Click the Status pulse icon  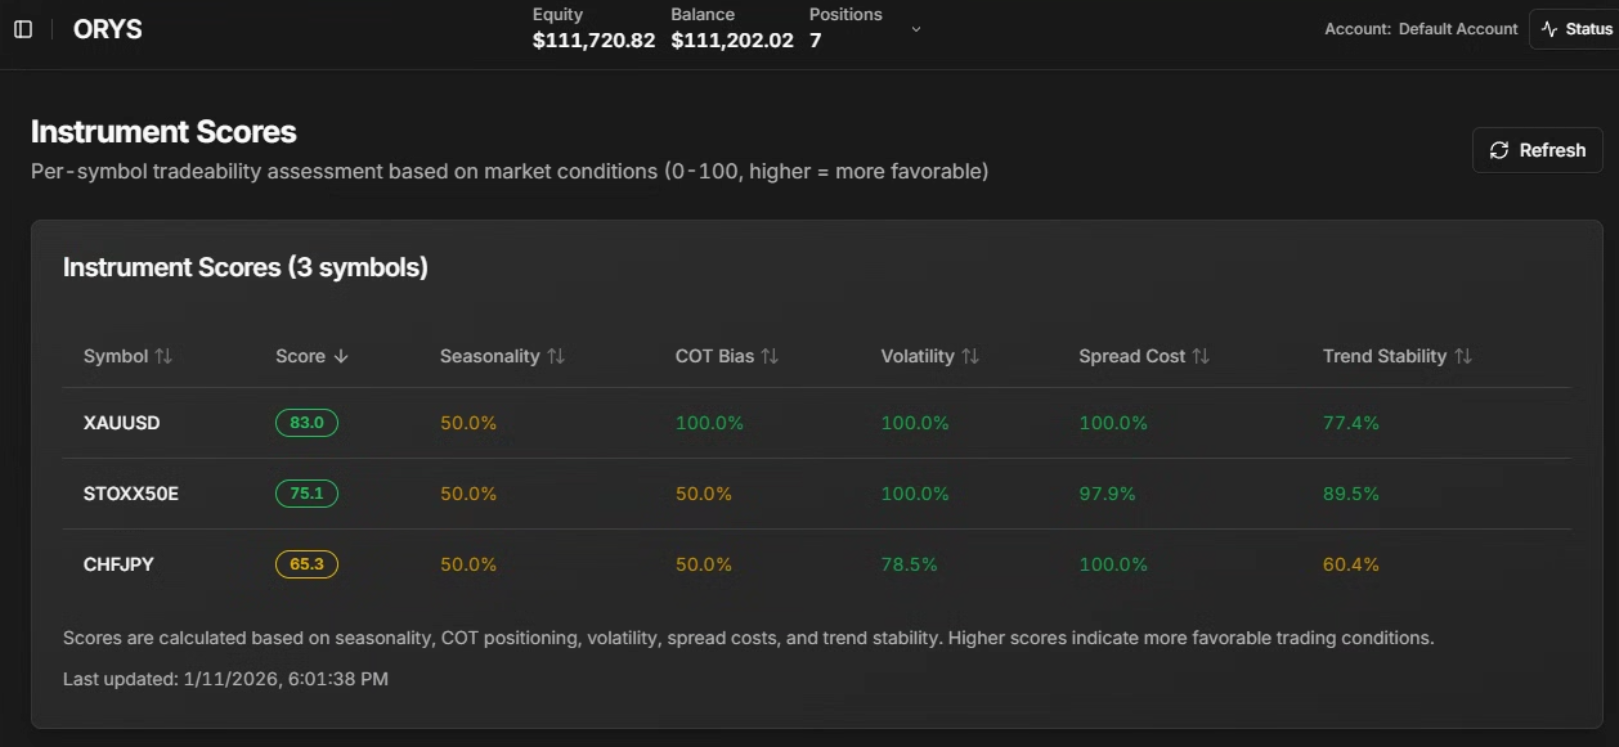click(x=1549, y=29)
